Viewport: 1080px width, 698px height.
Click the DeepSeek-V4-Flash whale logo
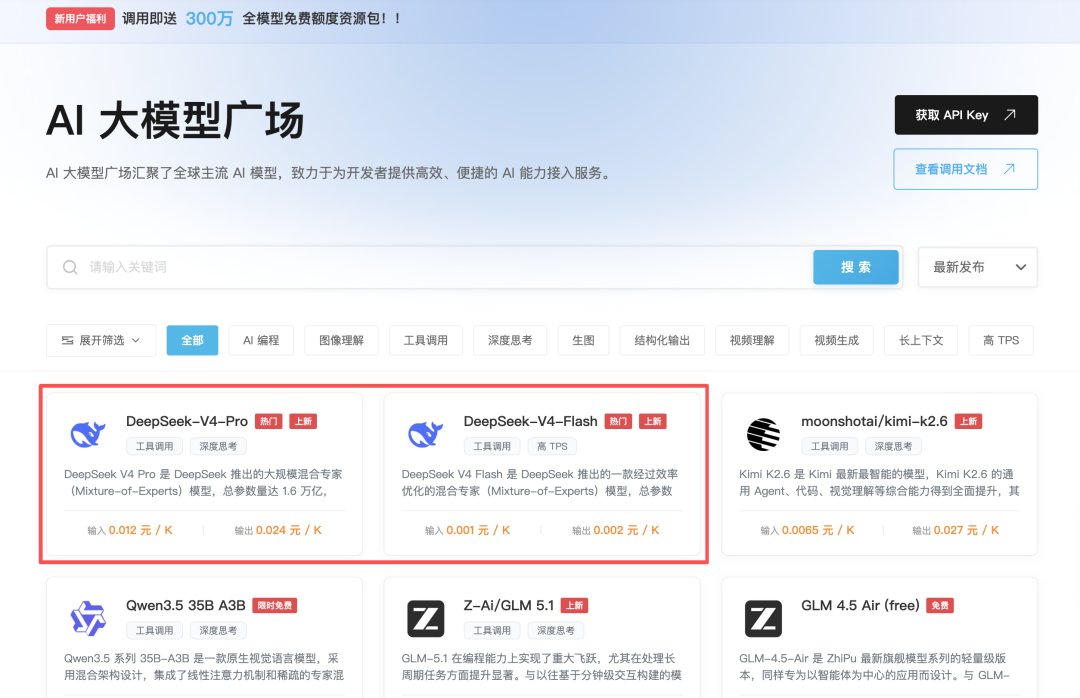tap(426, 434)
